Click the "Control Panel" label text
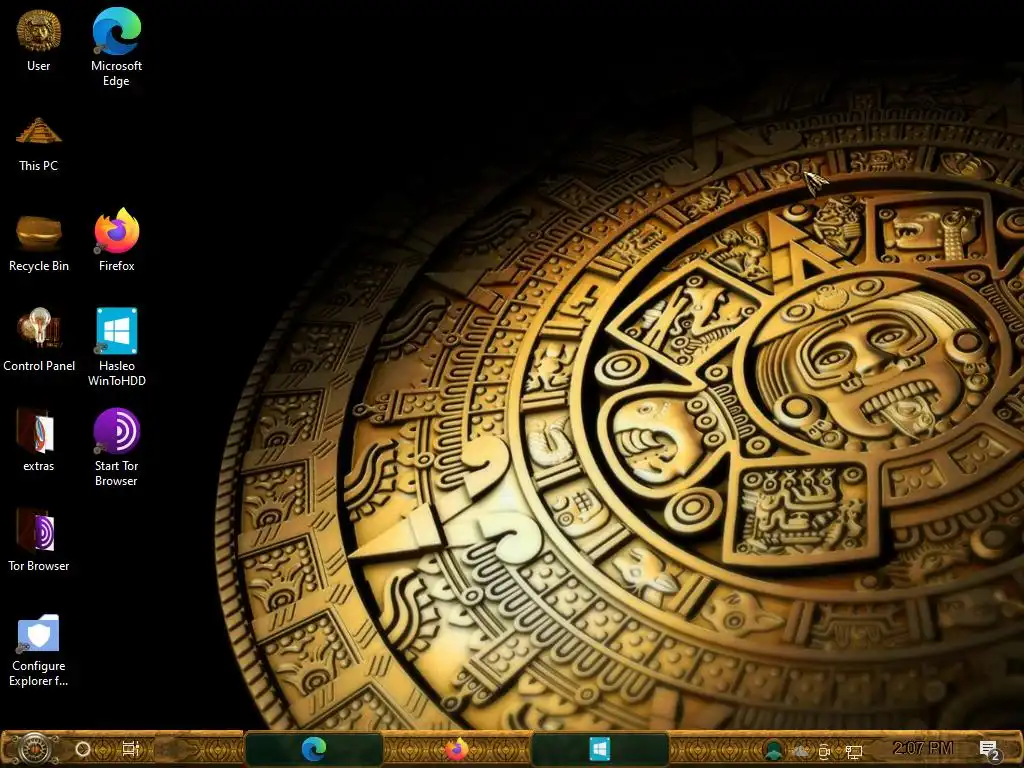1024x768 pixels. pyautogui.click(x=39, y=366)
